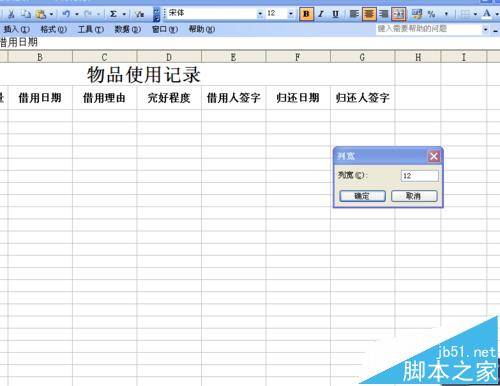The width and height of the screenshot is (500, 386).
Task: Click the AutoSum sigma icon
Action: pyautogui.click(x=113, y=14)
